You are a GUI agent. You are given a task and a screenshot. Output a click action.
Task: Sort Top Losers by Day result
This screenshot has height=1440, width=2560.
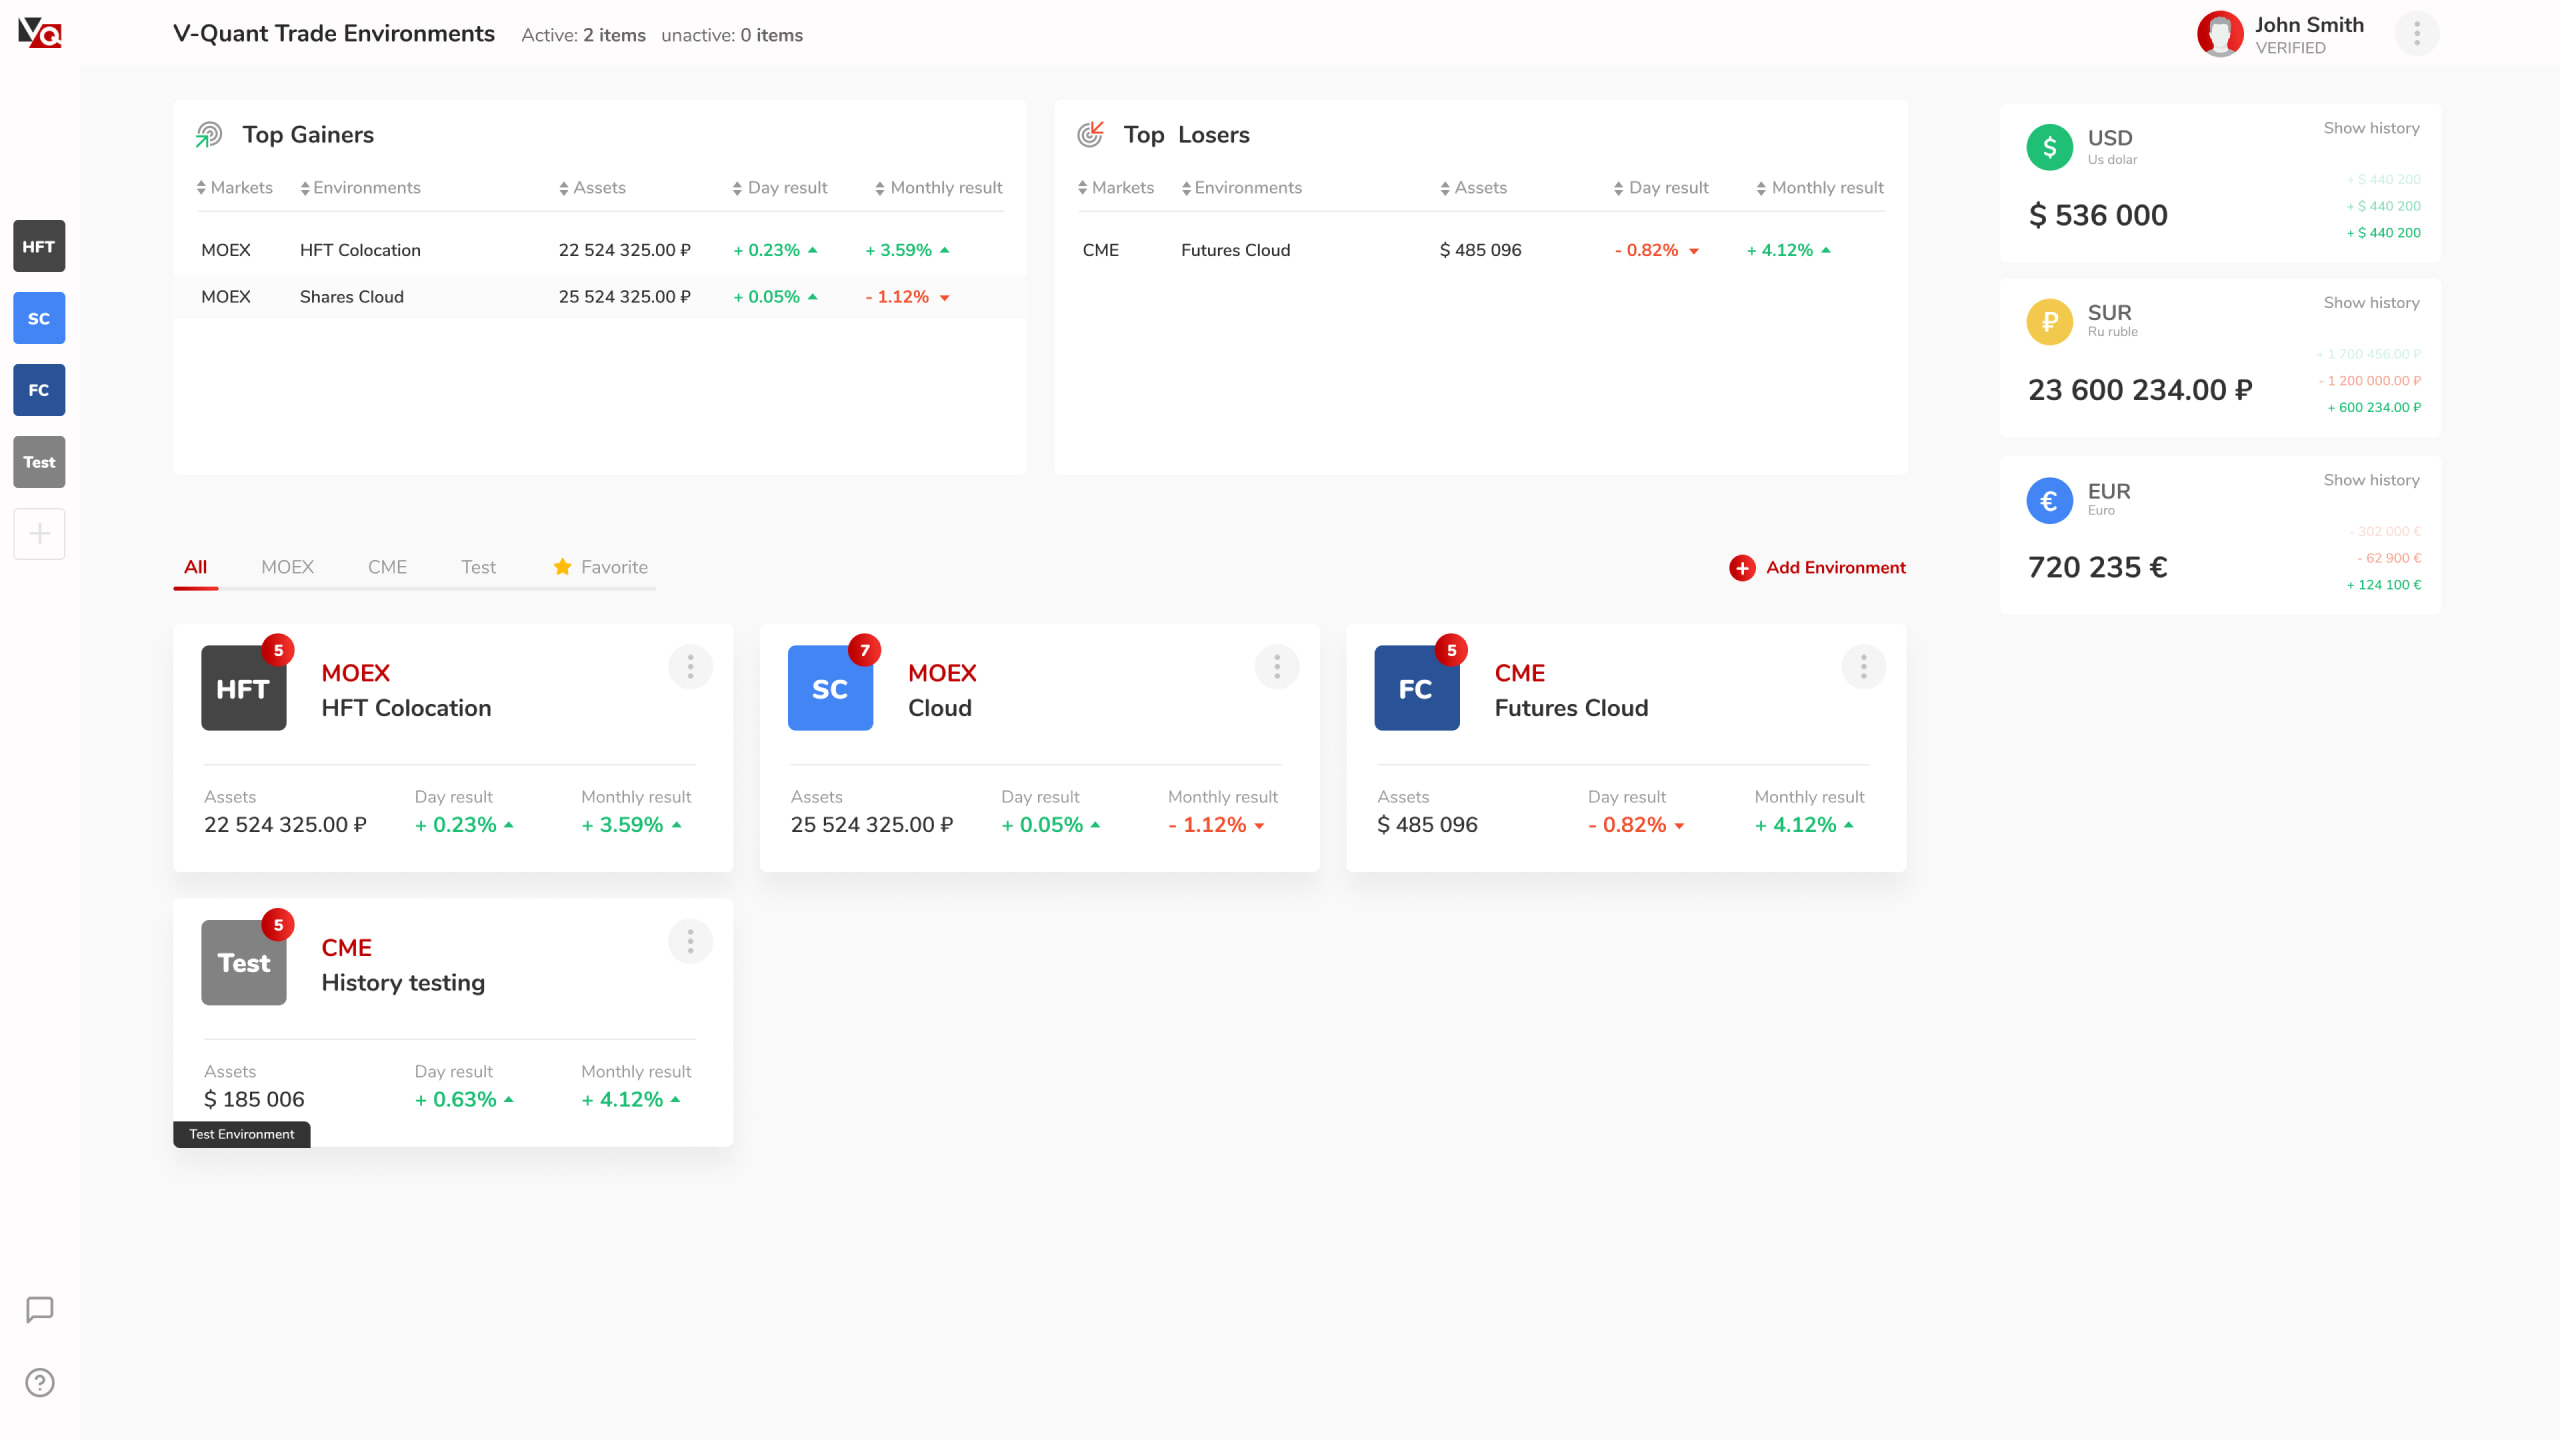tap(1661, 188)
